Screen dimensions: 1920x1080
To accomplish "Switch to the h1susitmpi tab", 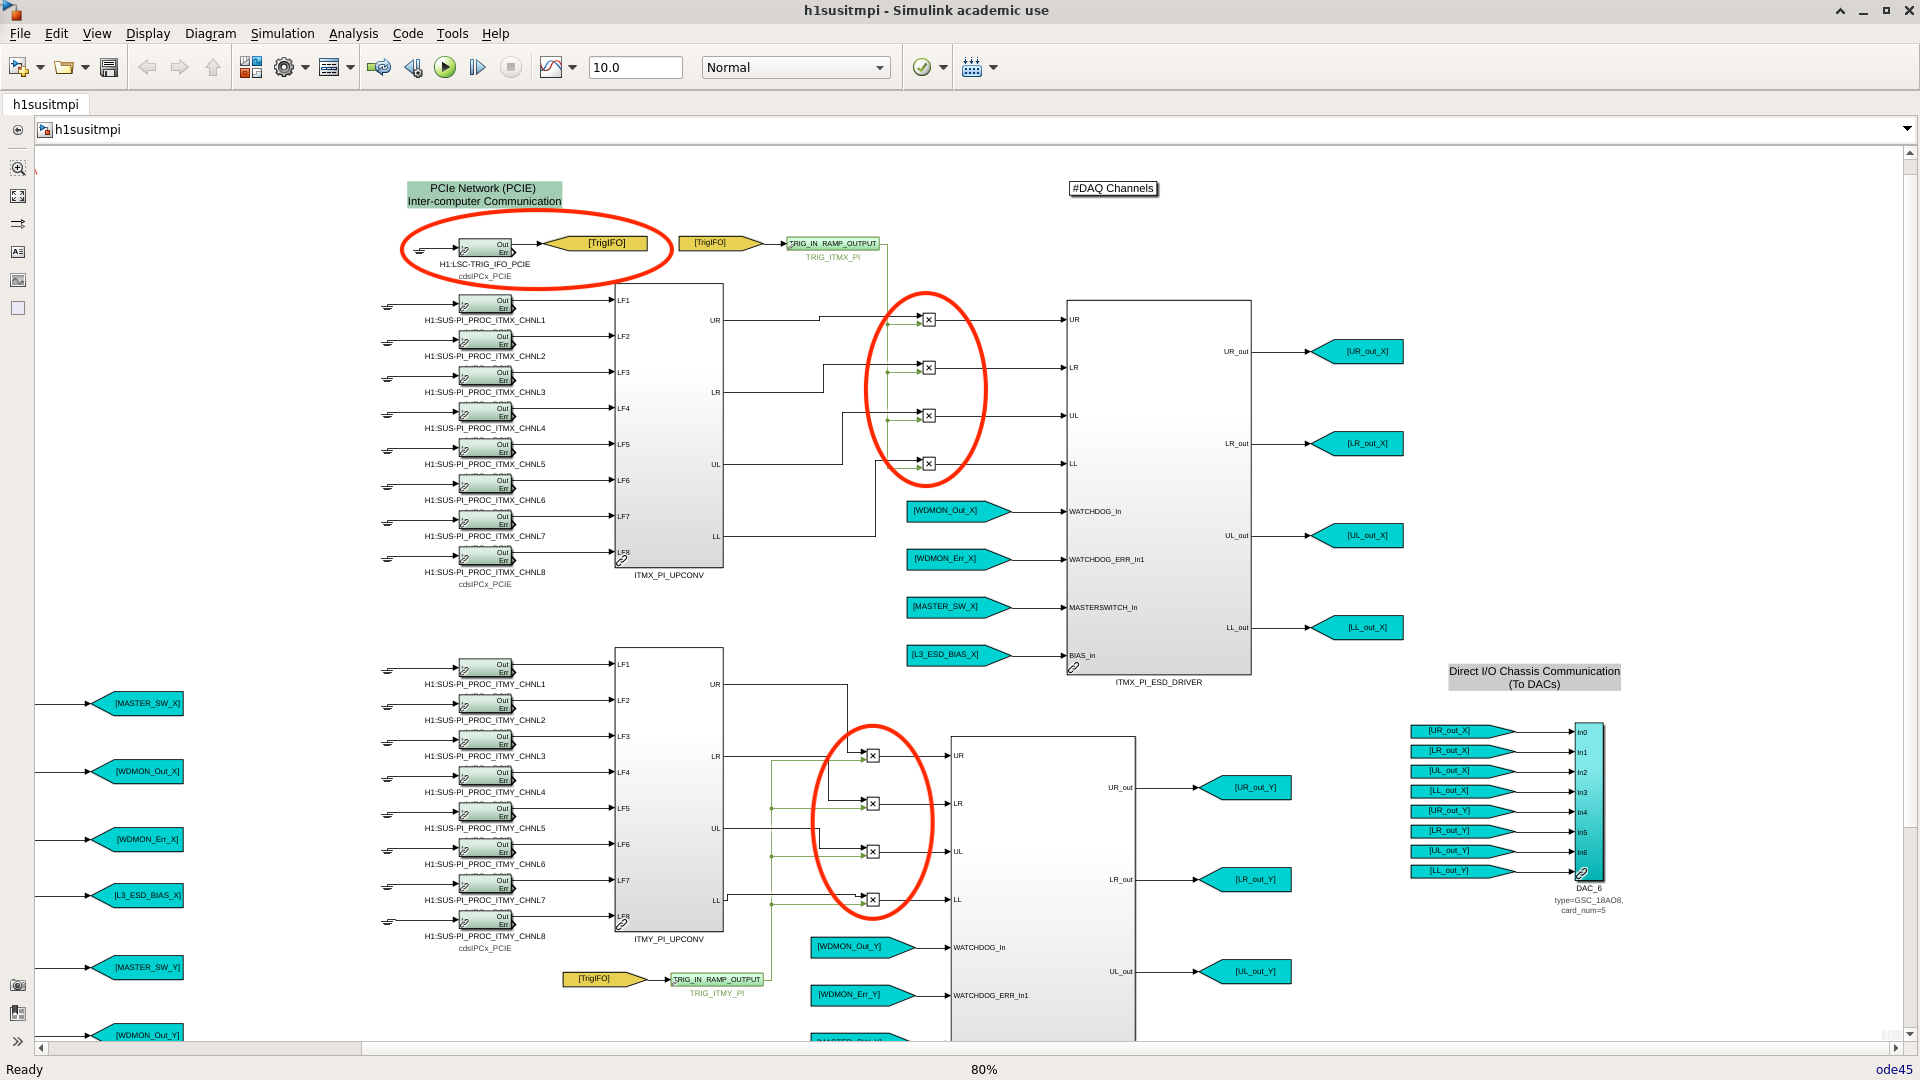I will [46, 104].
